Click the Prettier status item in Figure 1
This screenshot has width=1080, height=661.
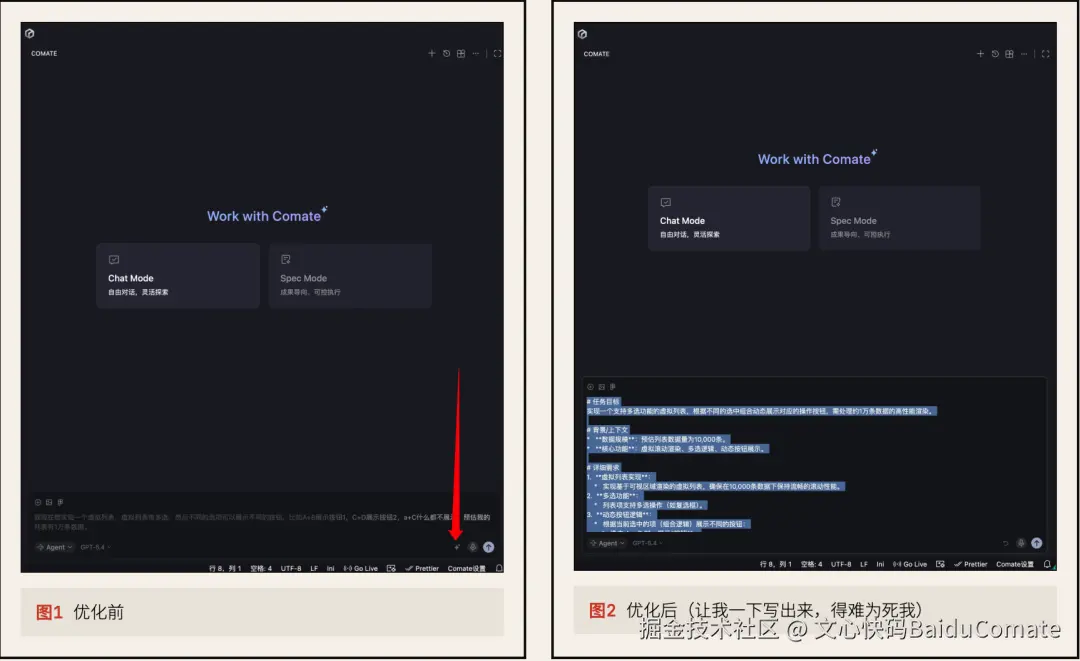coord(422,568)
